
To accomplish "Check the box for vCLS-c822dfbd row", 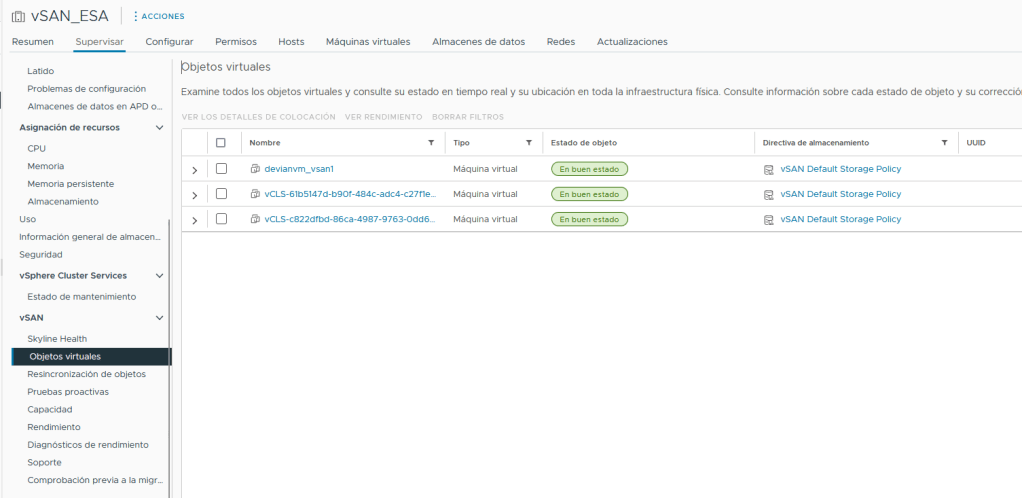I will (x=221, y=219).
